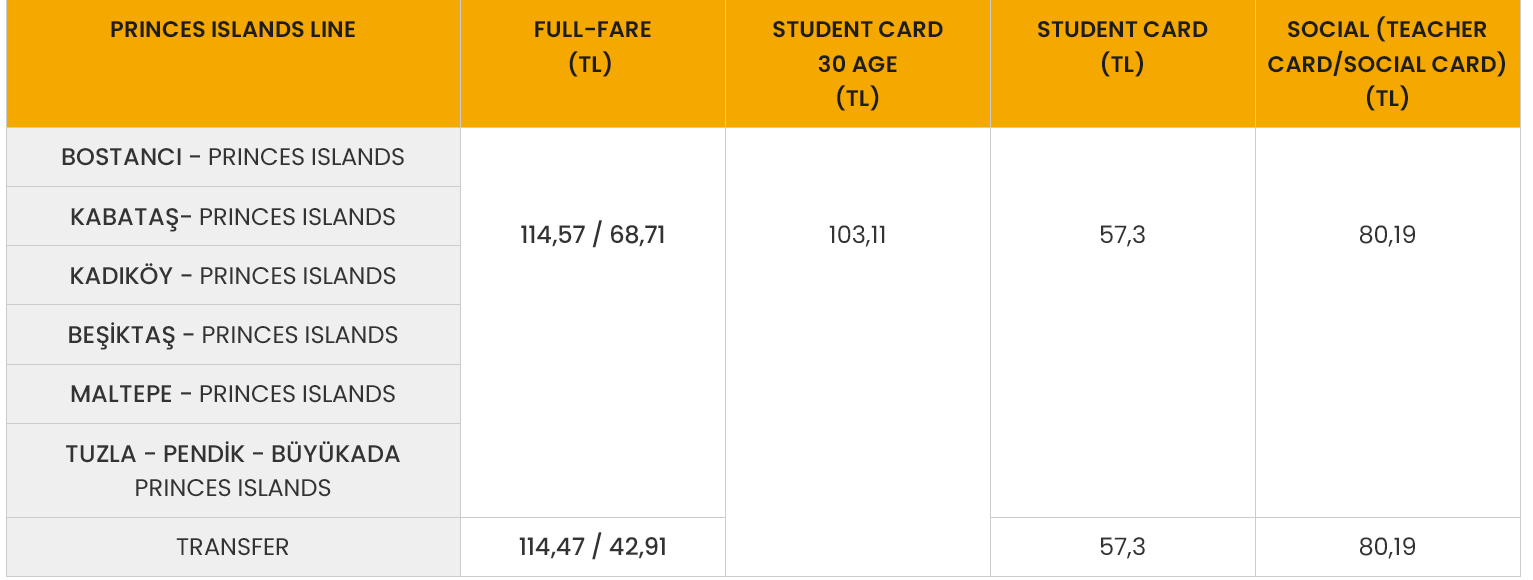Select the Kabataş - Princes Islands row
The height and width of the screenshot is (580, 1533).
pos(233,217)
